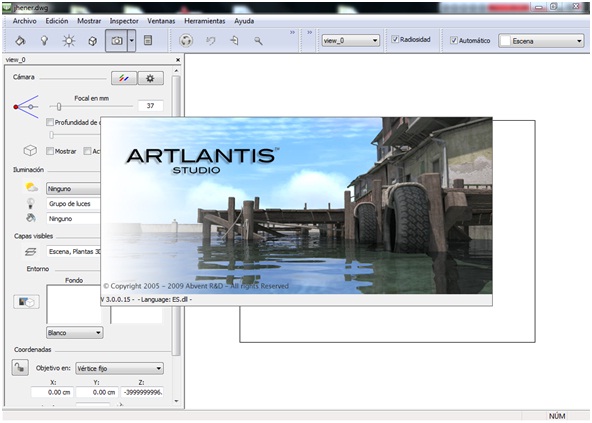Select the zoom magnifier tool

(x=258, y=41)
